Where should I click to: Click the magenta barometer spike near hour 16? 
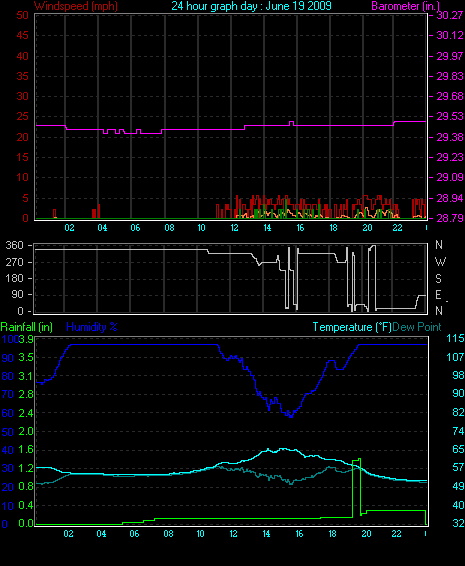291,123
